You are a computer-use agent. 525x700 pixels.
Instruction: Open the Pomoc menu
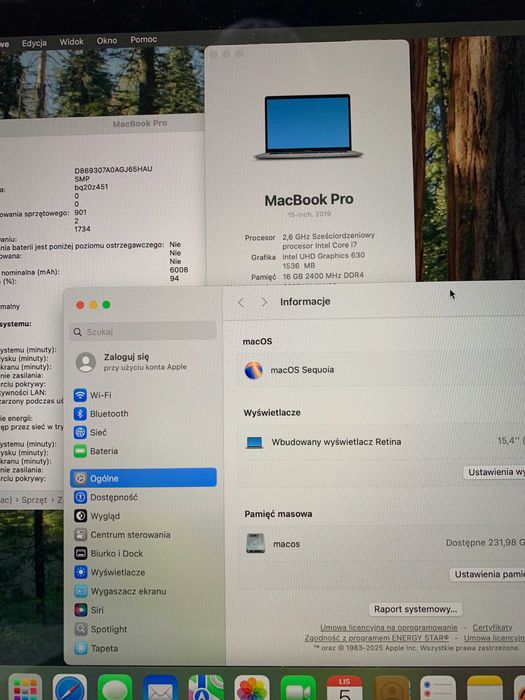pyautogui.click(x=143, y=39)
